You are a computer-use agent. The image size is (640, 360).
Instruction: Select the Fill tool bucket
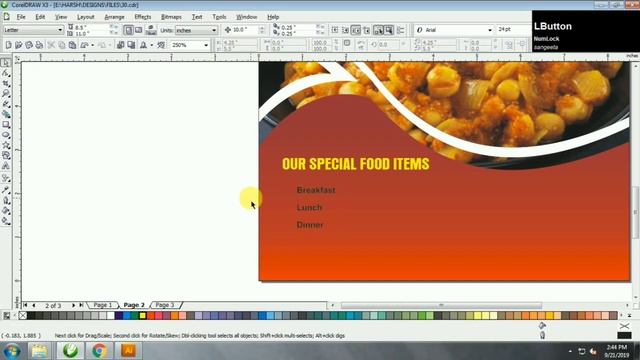coord(6,211)
